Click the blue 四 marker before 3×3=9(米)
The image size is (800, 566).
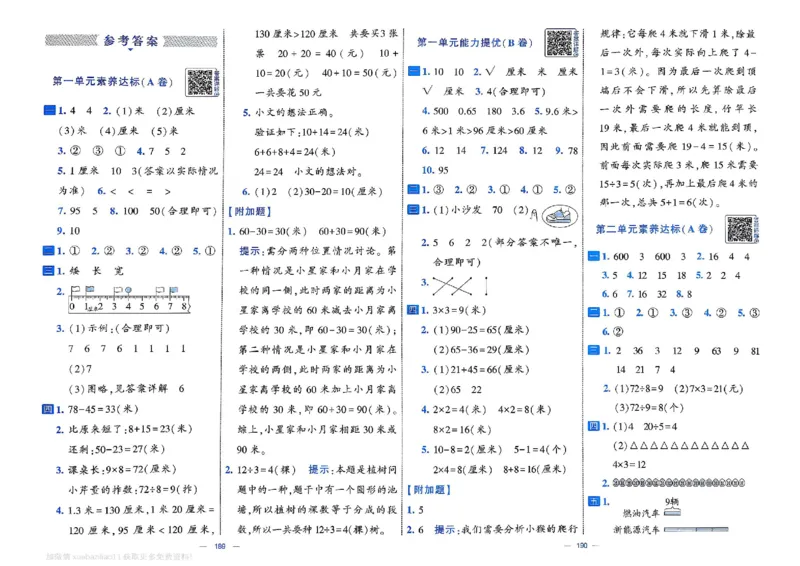412,310
